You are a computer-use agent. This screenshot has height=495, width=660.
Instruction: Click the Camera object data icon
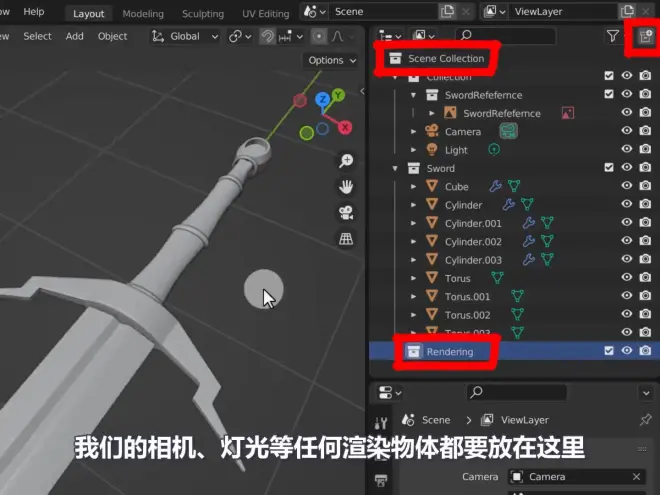[508, 131]
